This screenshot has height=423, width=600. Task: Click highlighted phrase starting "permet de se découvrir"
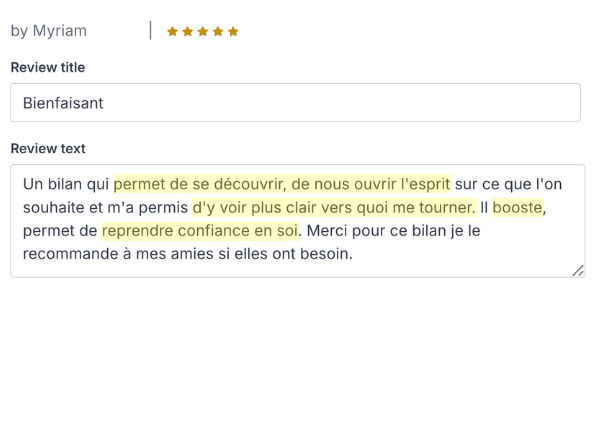click(282, 184)
